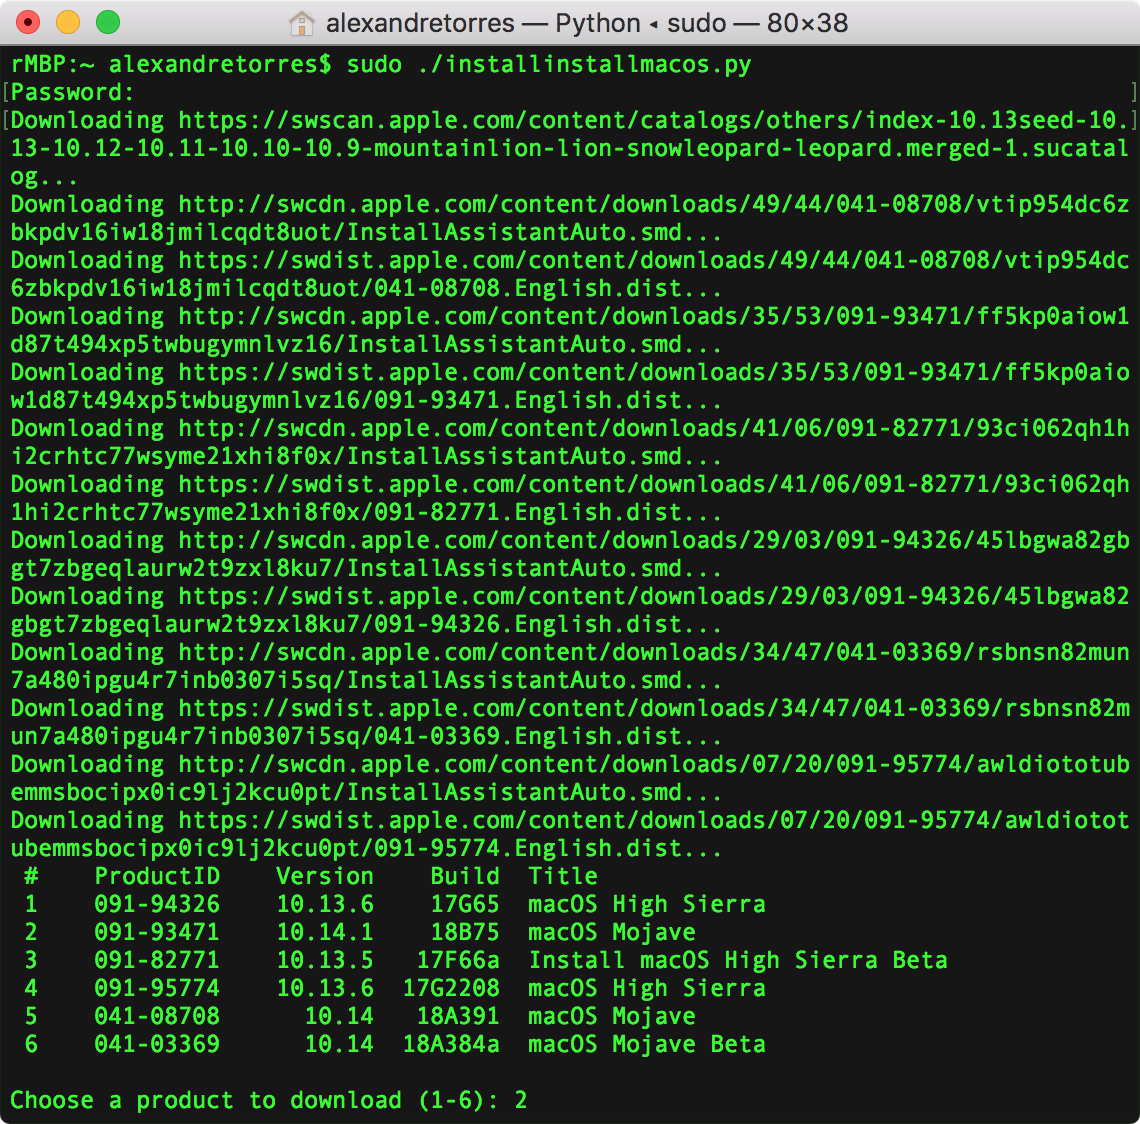Click product ID '091-95774' in table

pyautogui.click(x=157, y=988)
